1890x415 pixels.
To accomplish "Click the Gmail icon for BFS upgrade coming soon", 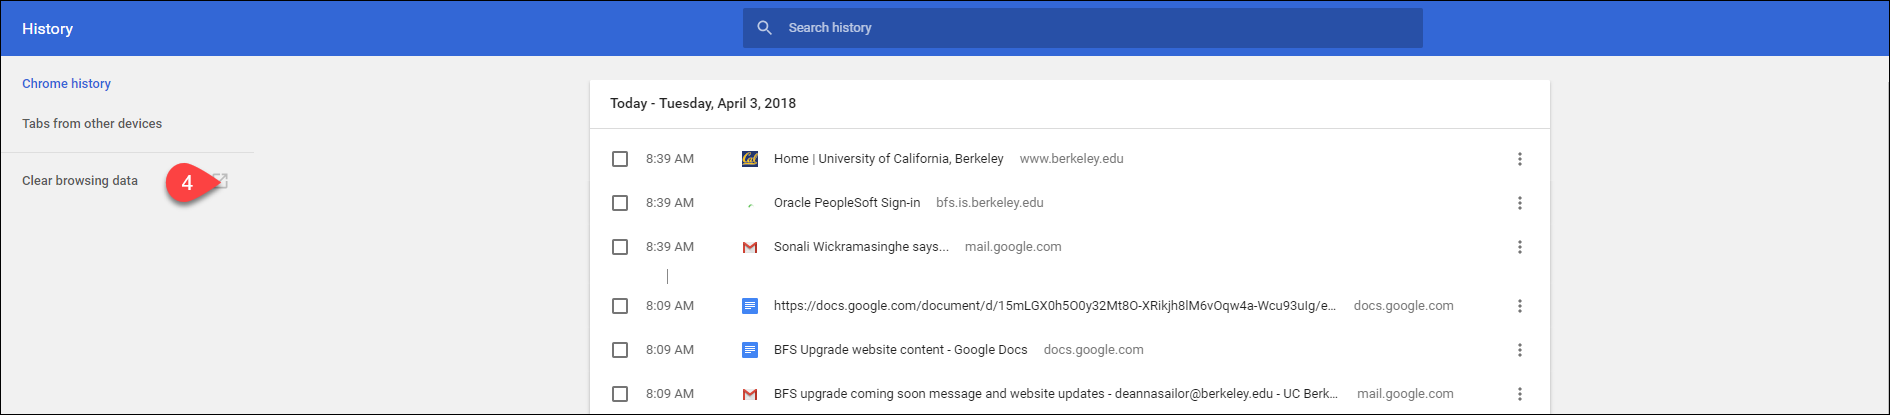I will coord(750,394).
